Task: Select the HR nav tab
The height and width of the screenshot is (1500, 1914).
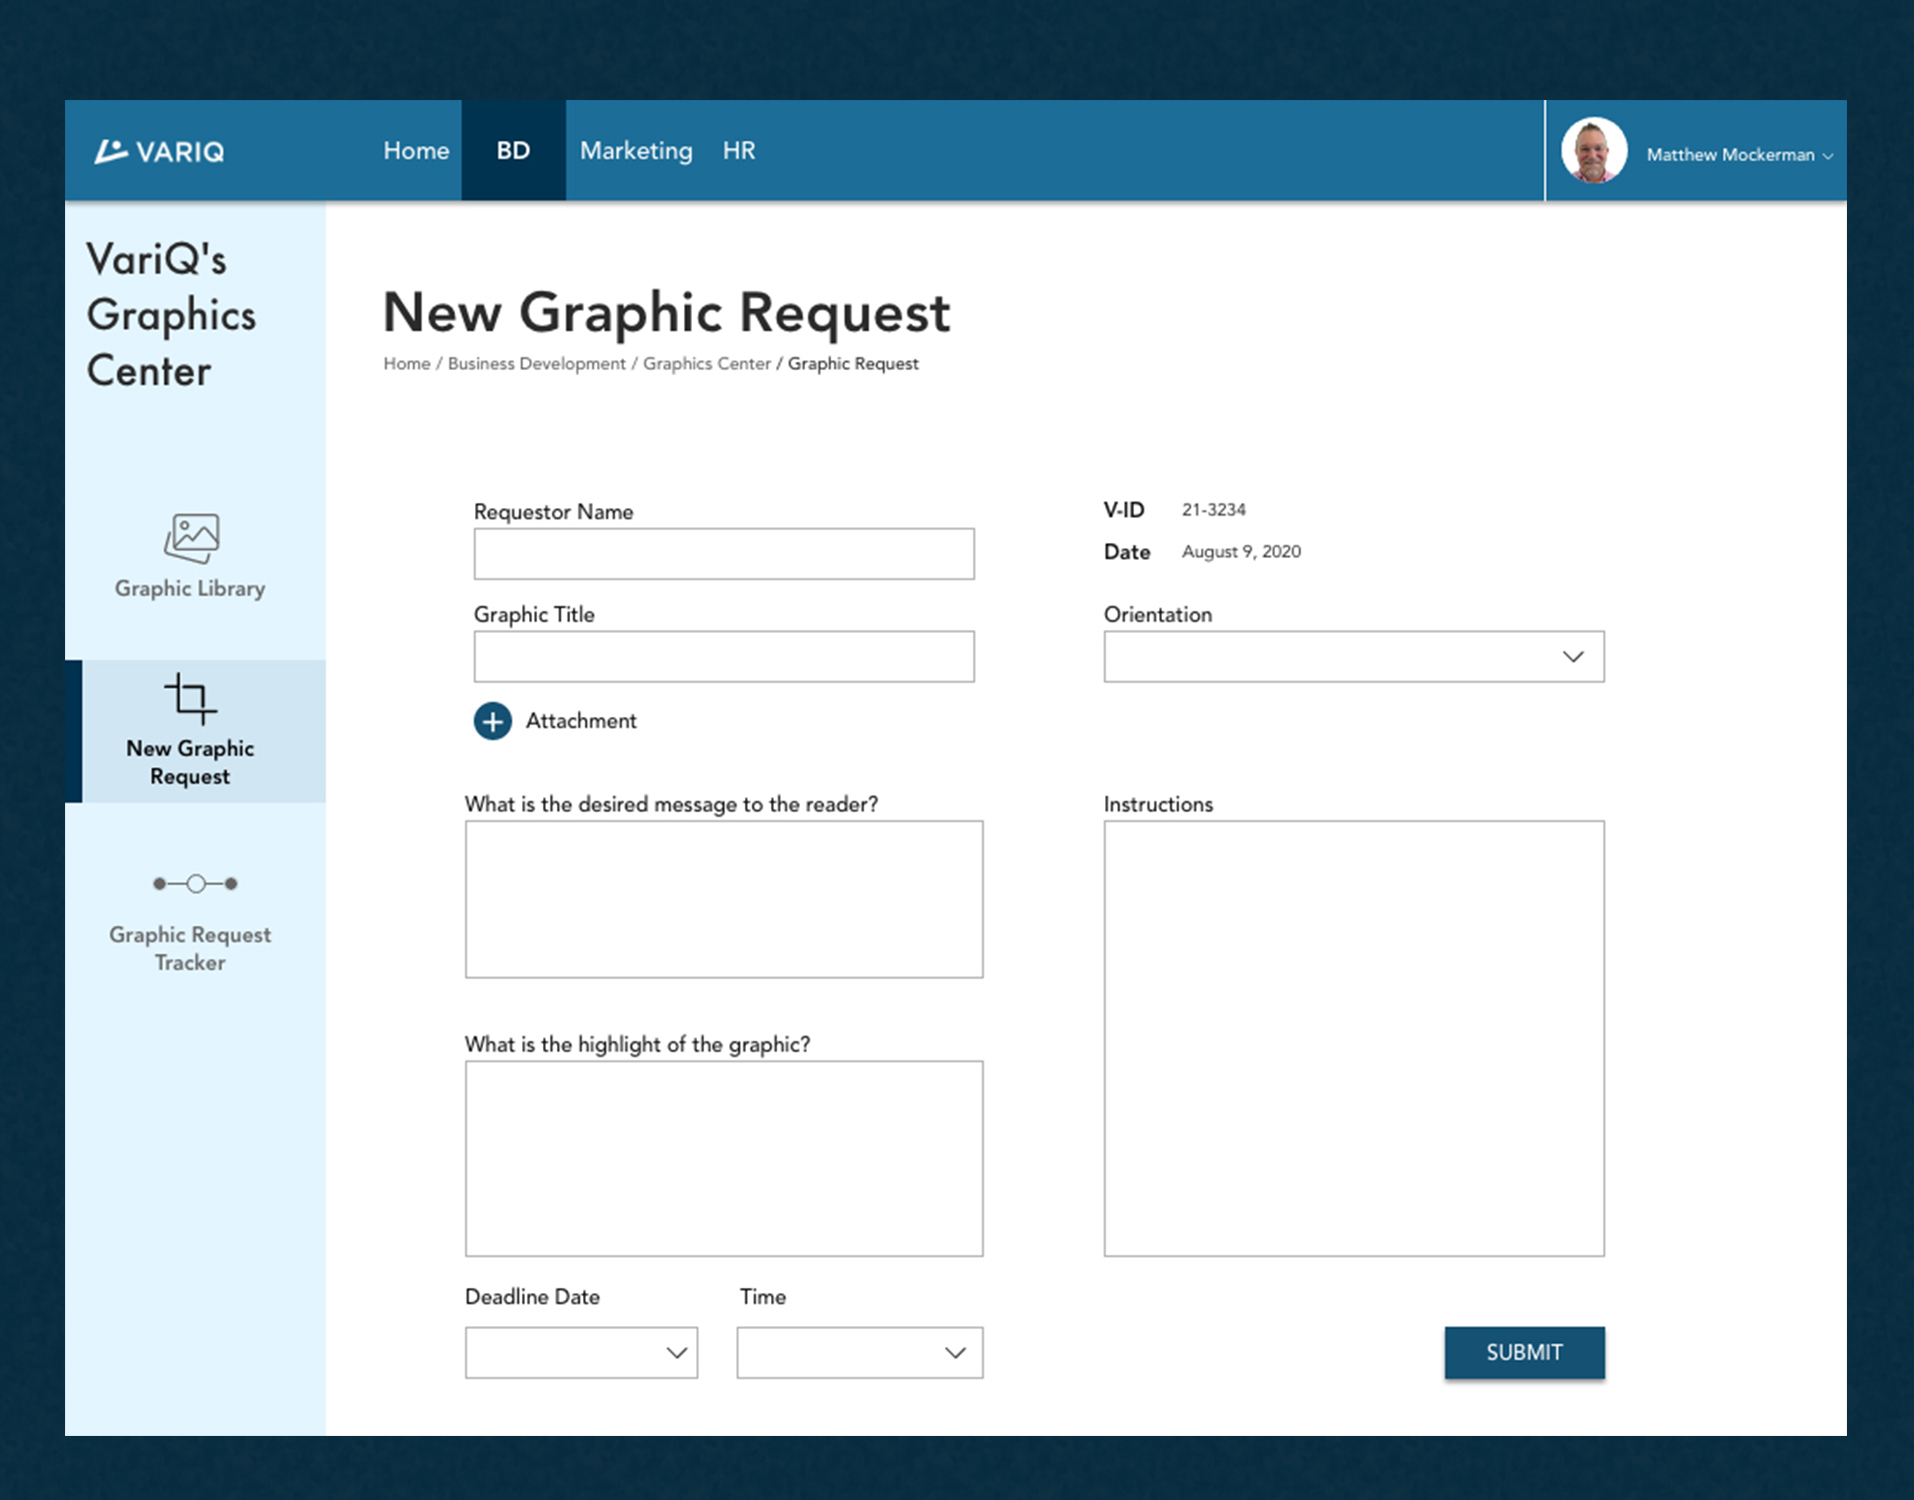Action: [x=739, y=151]
